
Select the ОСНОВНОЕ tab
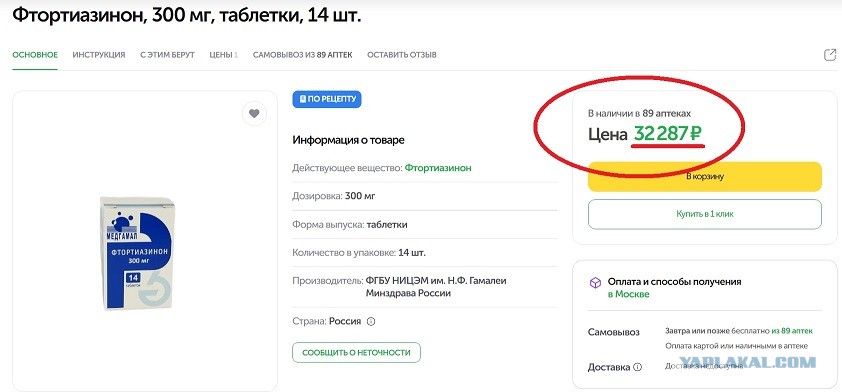pyautogui.click(x=35, y=55)
